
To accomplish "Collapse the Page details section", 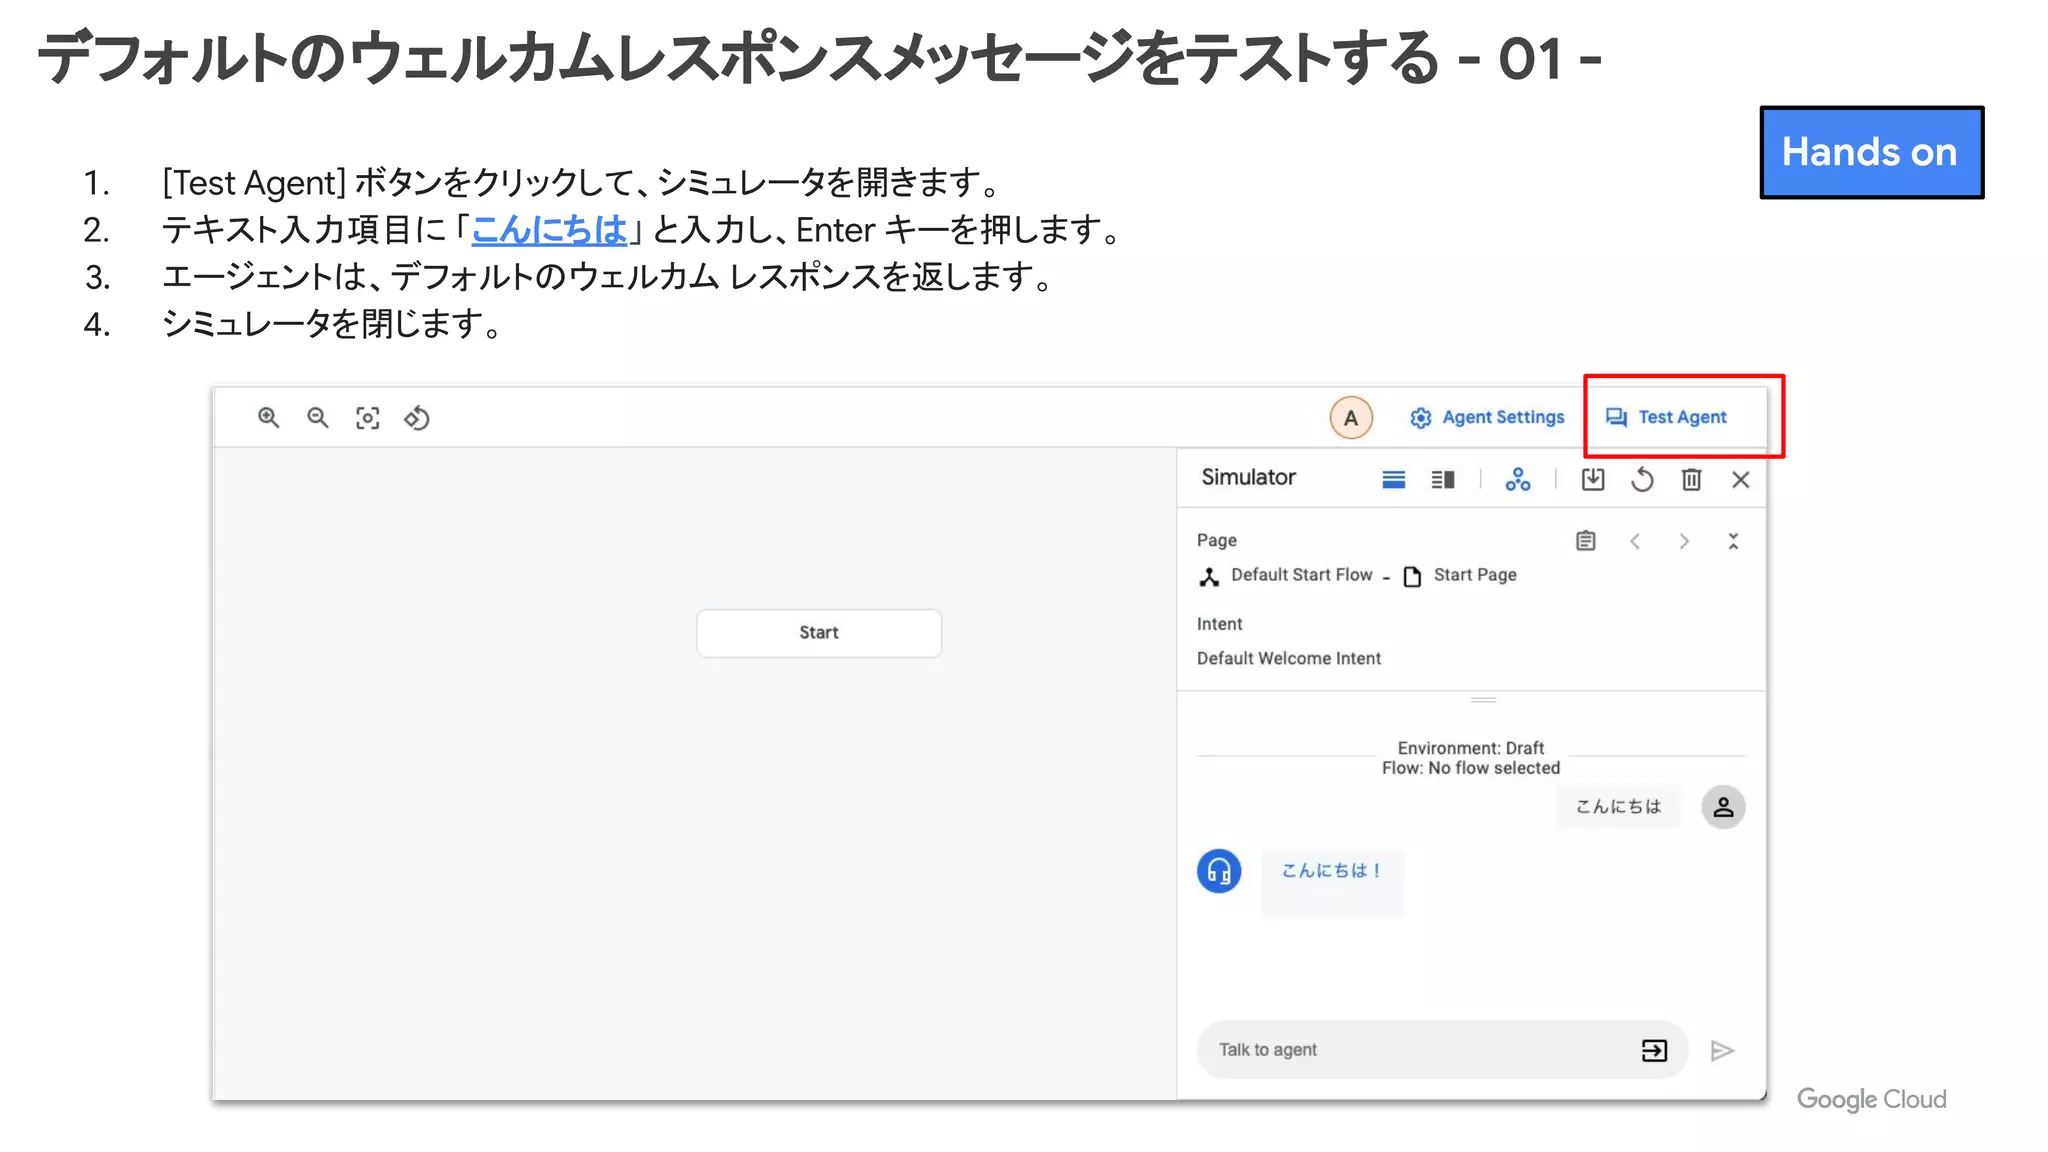I will [1733, 541].
